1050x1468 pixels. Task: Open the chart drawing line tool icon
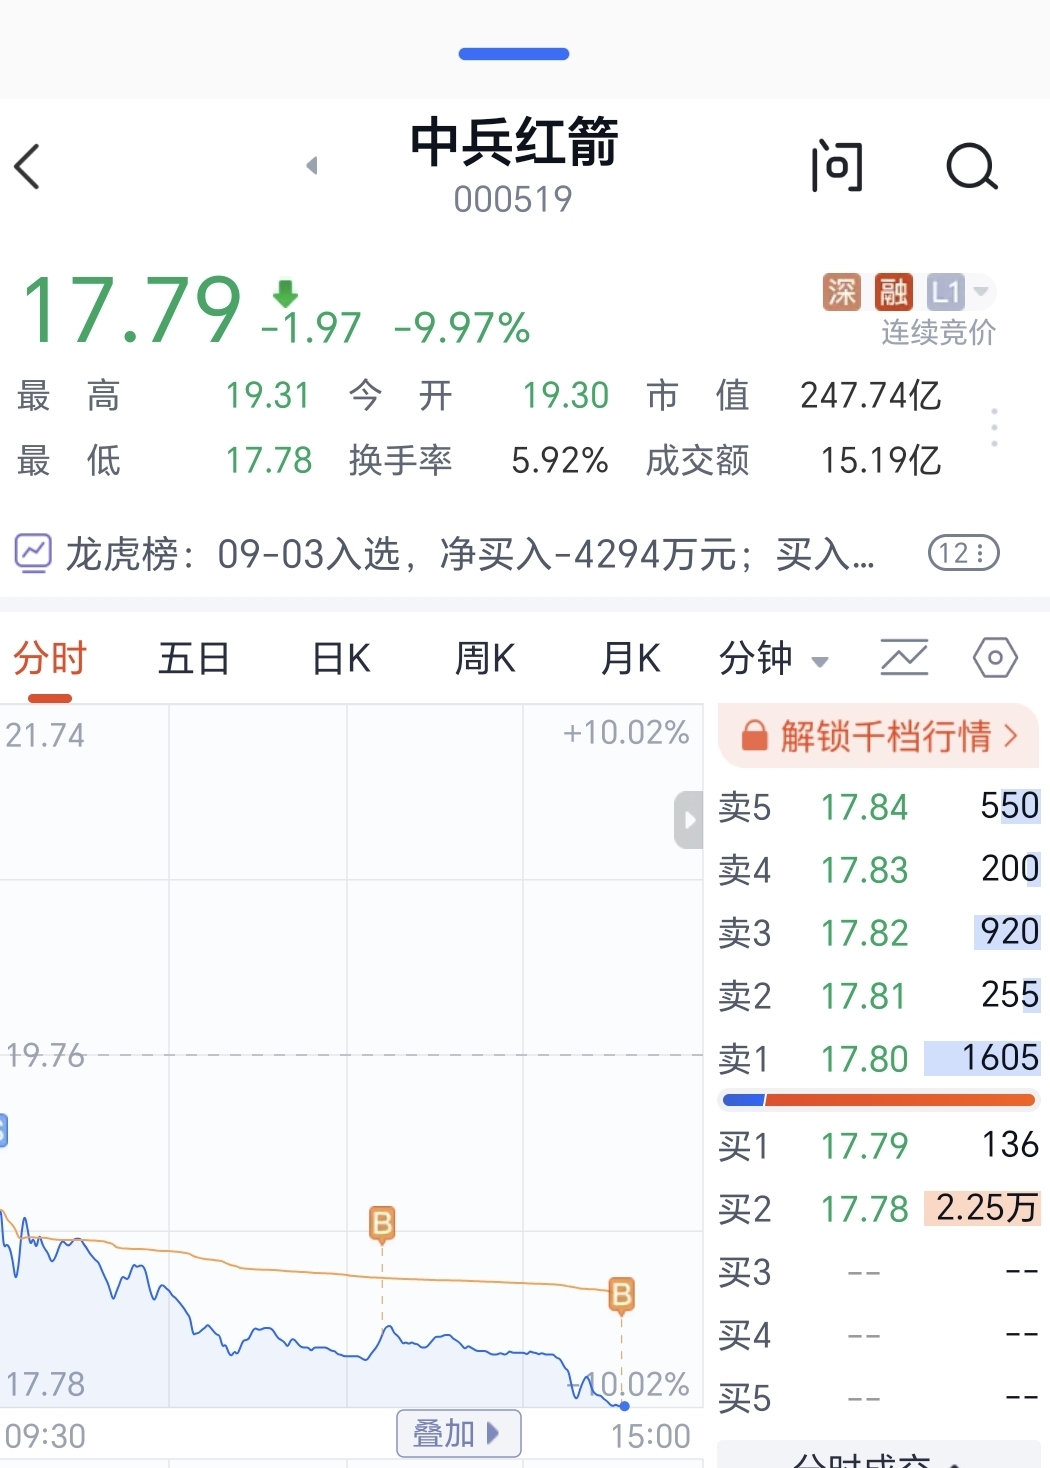(904, 658)
